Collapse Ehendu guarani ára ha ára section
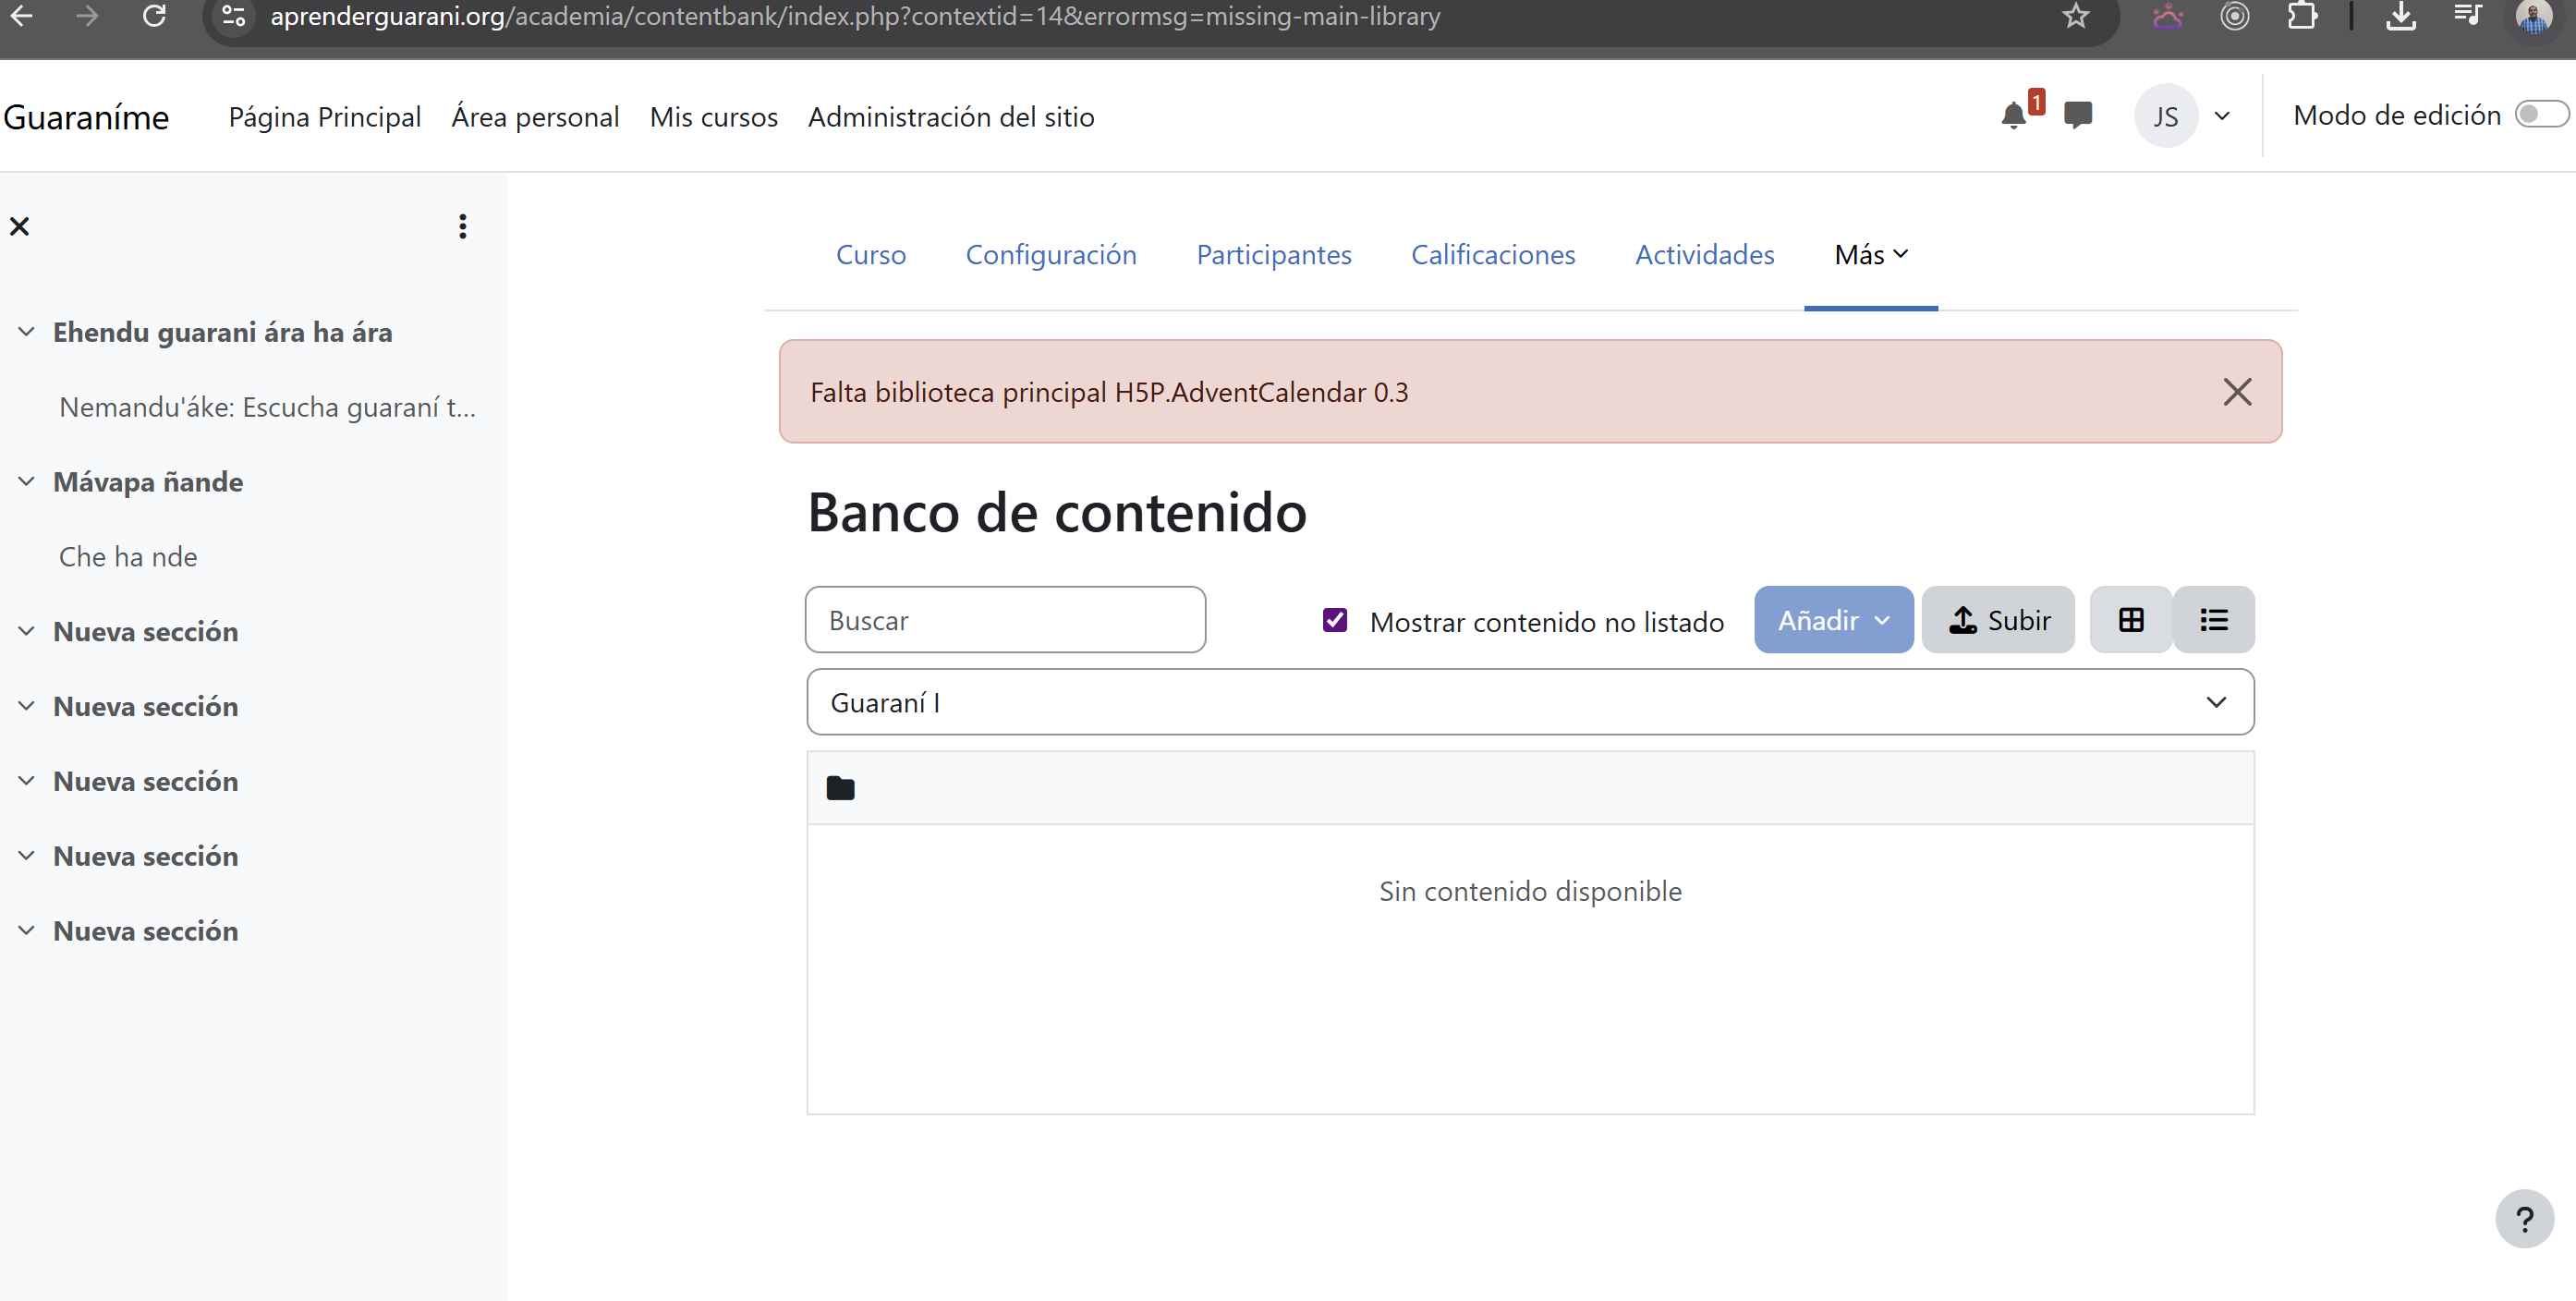 click(x=26, y=331)
